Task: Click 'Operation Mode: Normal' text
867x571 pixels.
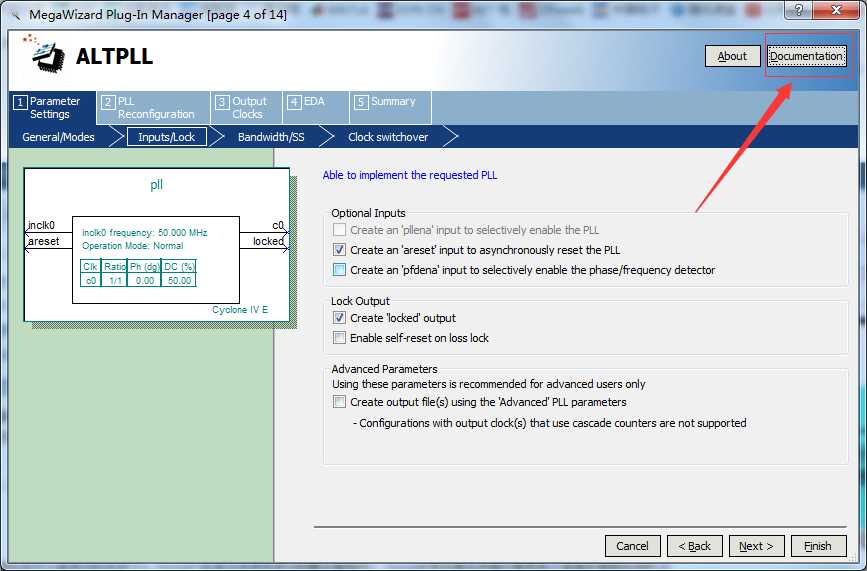Action: coord(133,246)
